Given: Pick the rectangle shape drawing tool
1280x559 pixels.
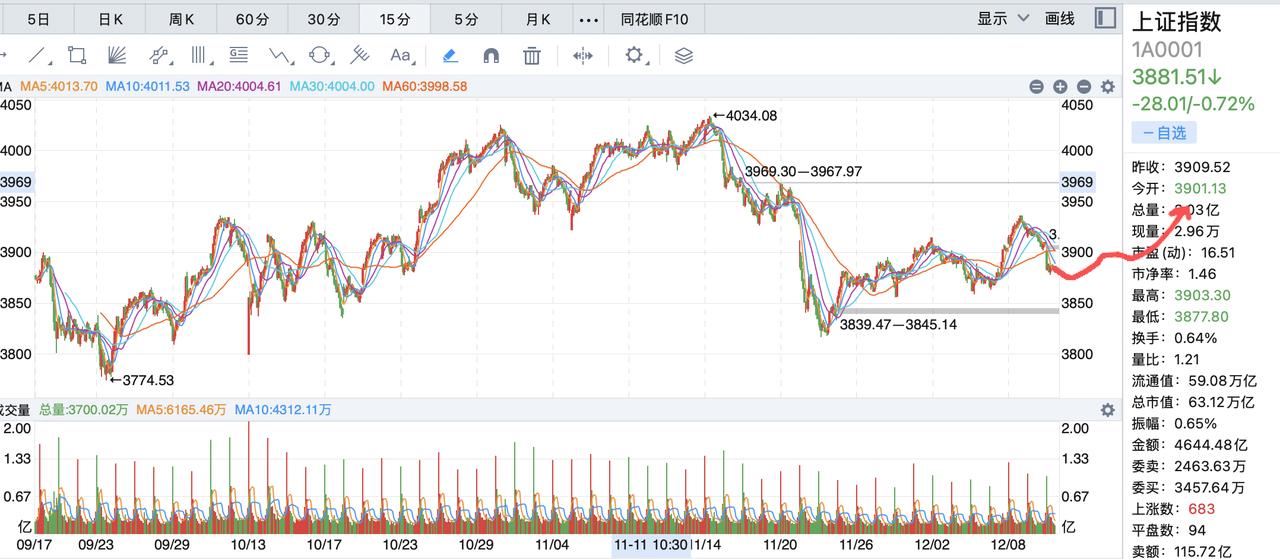Looking at the screenshot, I should [x=76, y=55].
